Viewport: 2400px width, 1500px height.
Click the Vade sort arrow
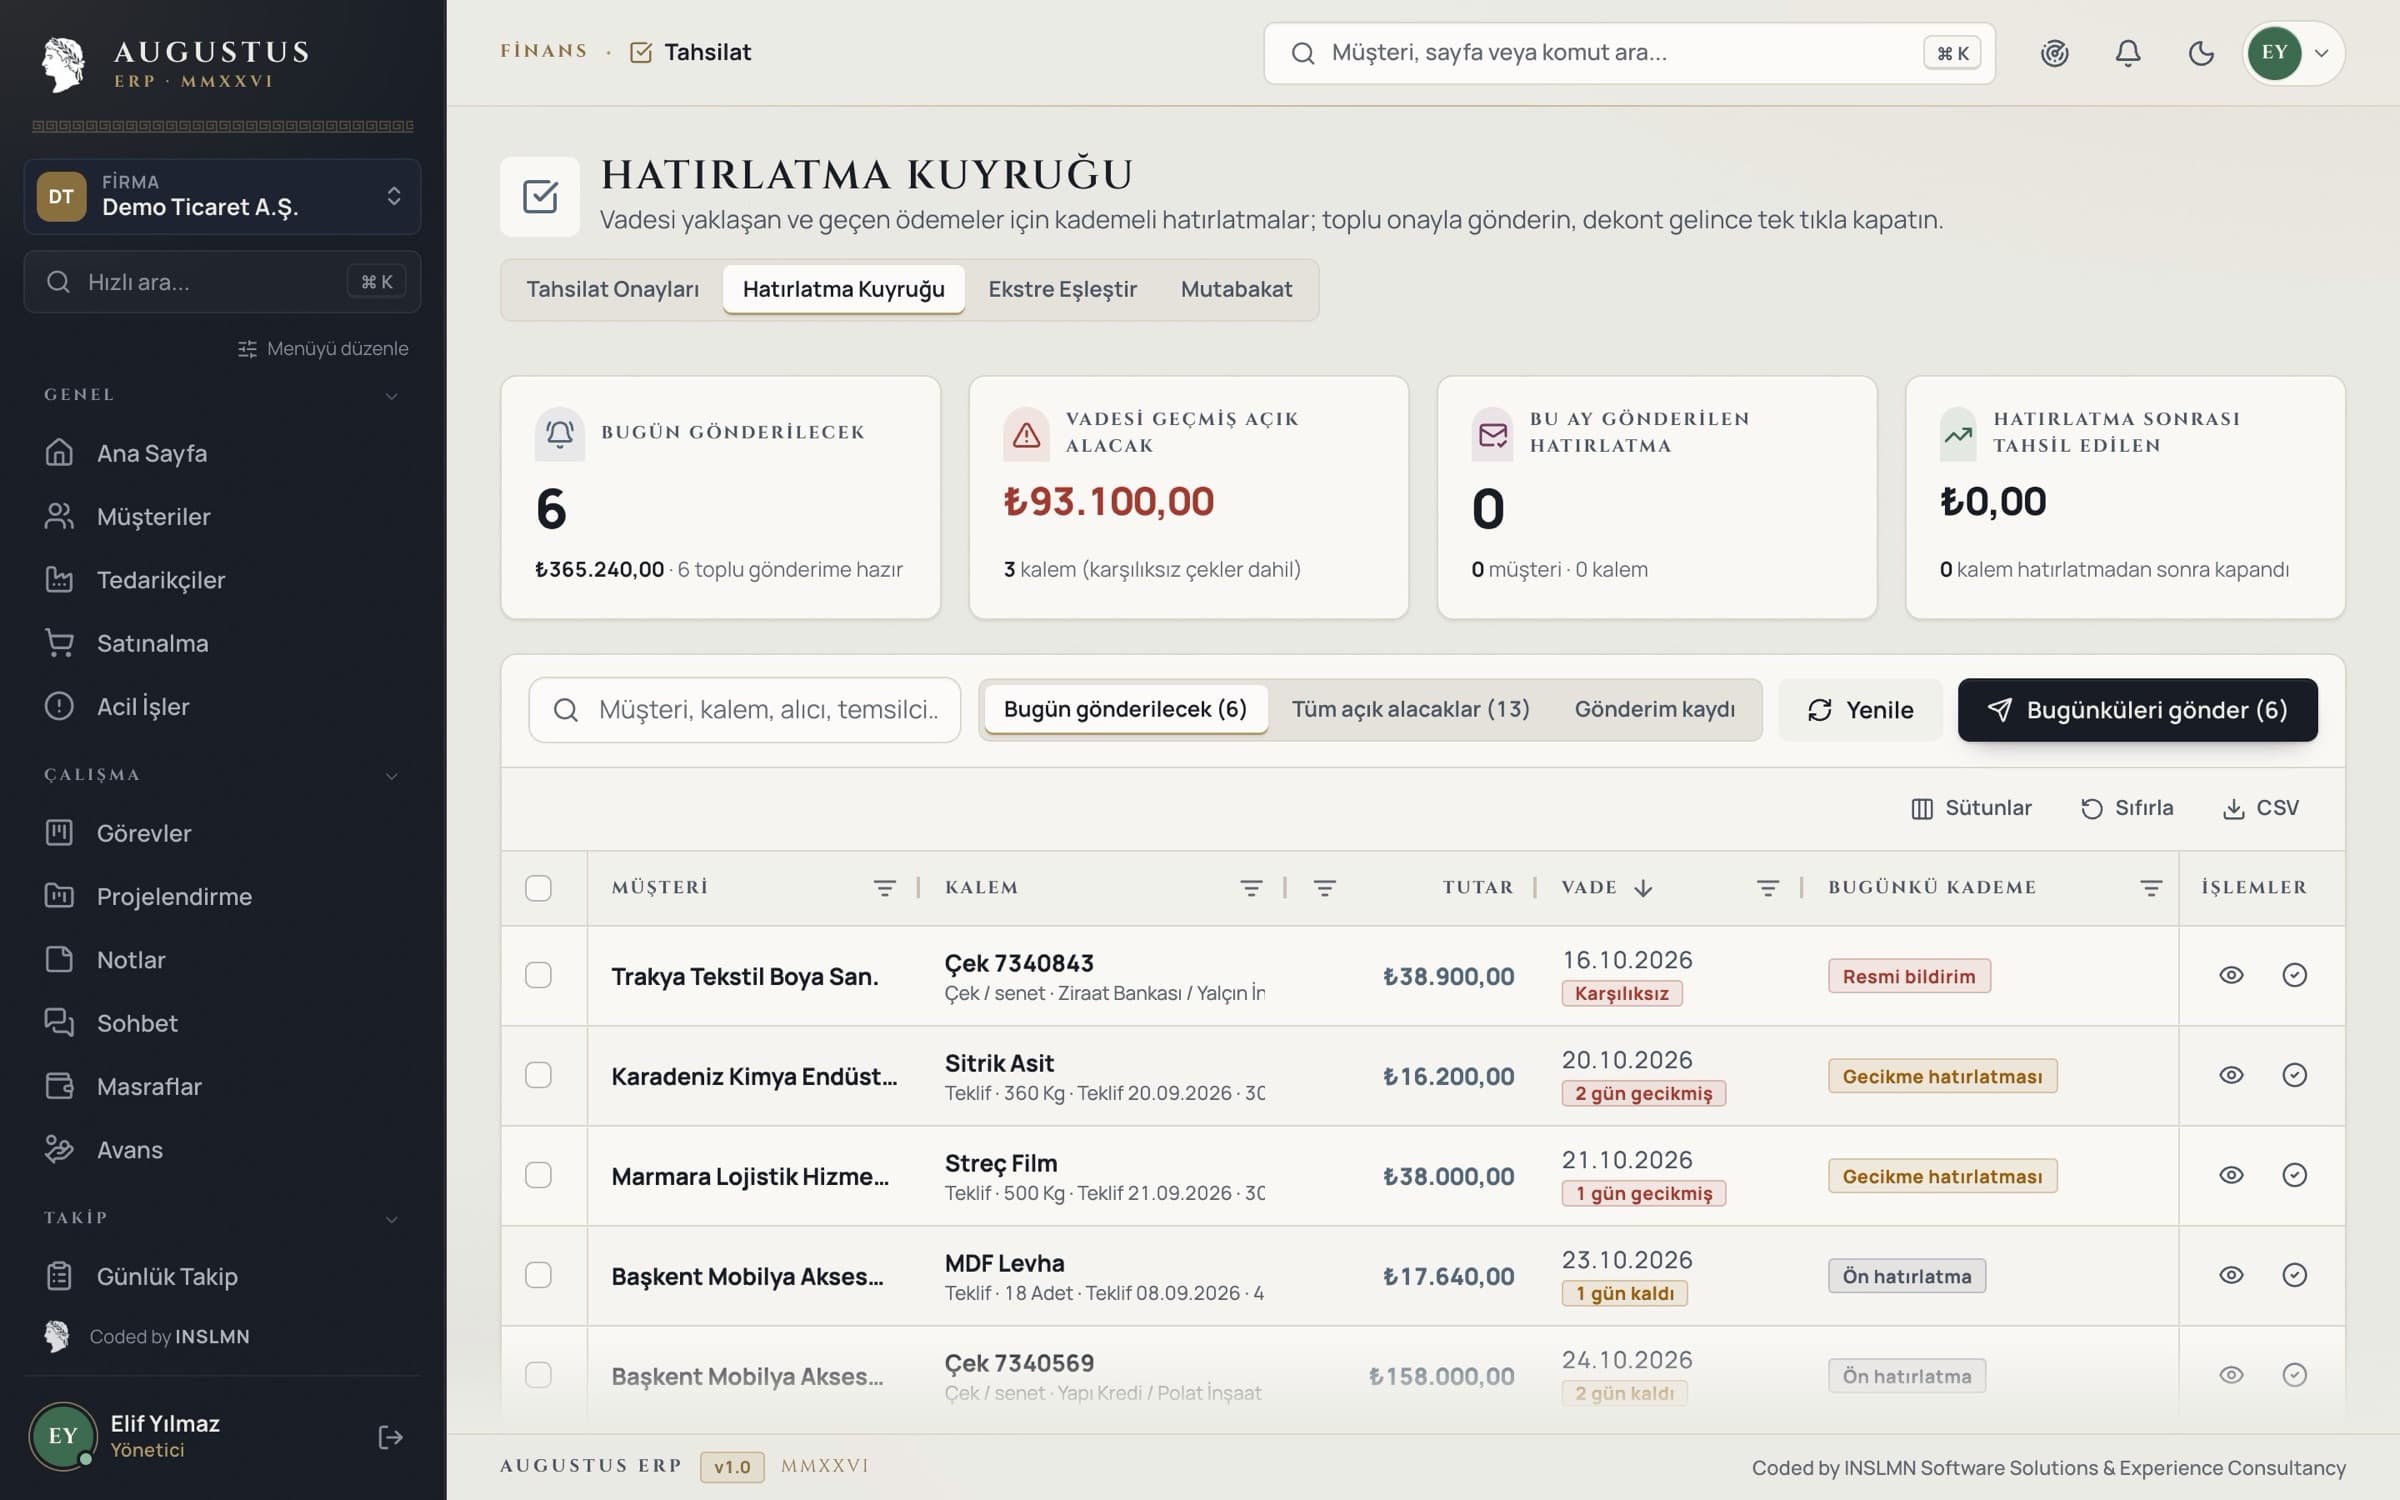point(1643,888)
